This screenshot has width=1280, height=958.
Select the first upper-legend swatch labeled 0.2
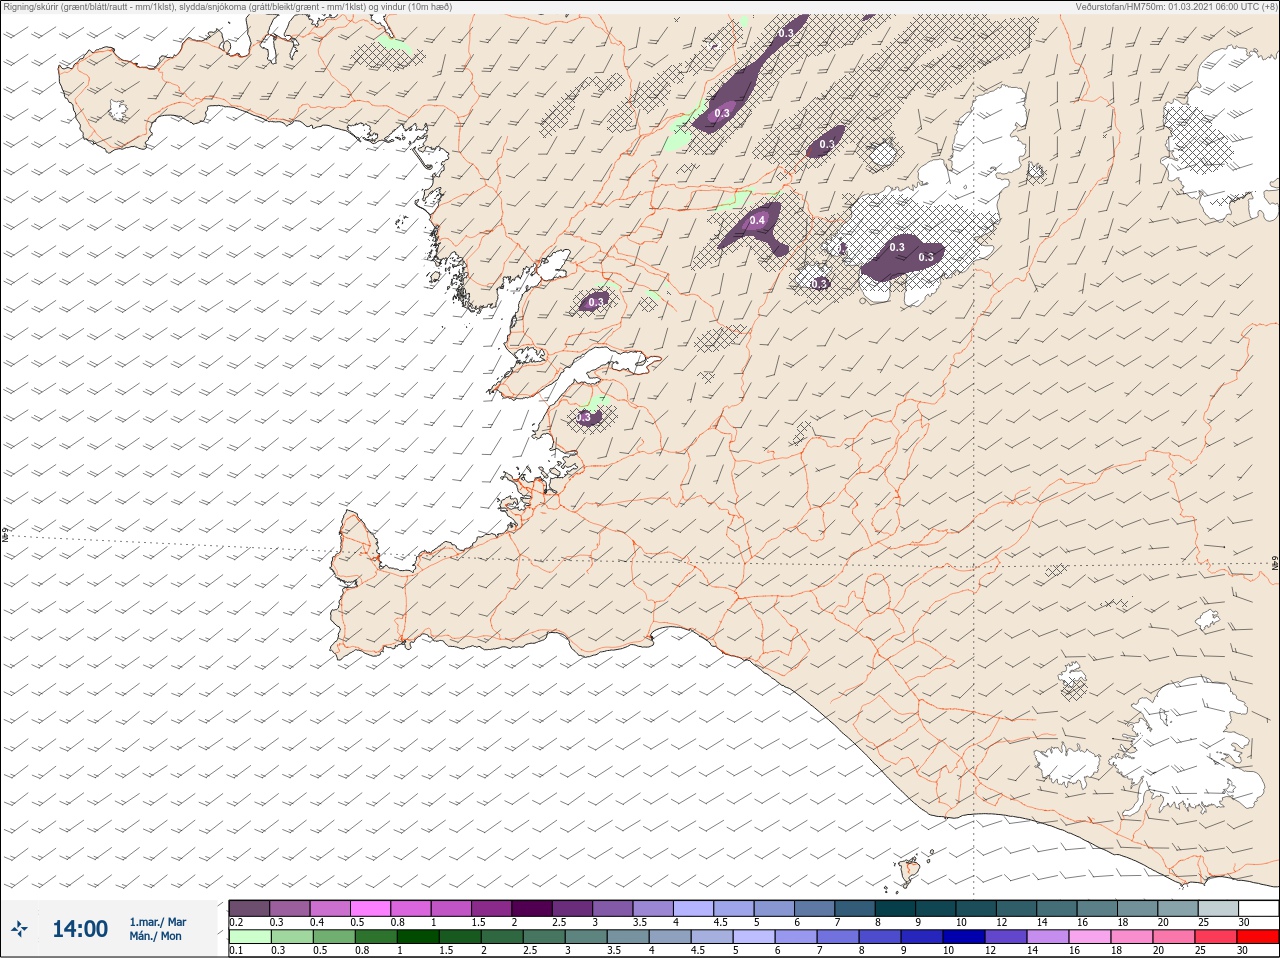249,908
